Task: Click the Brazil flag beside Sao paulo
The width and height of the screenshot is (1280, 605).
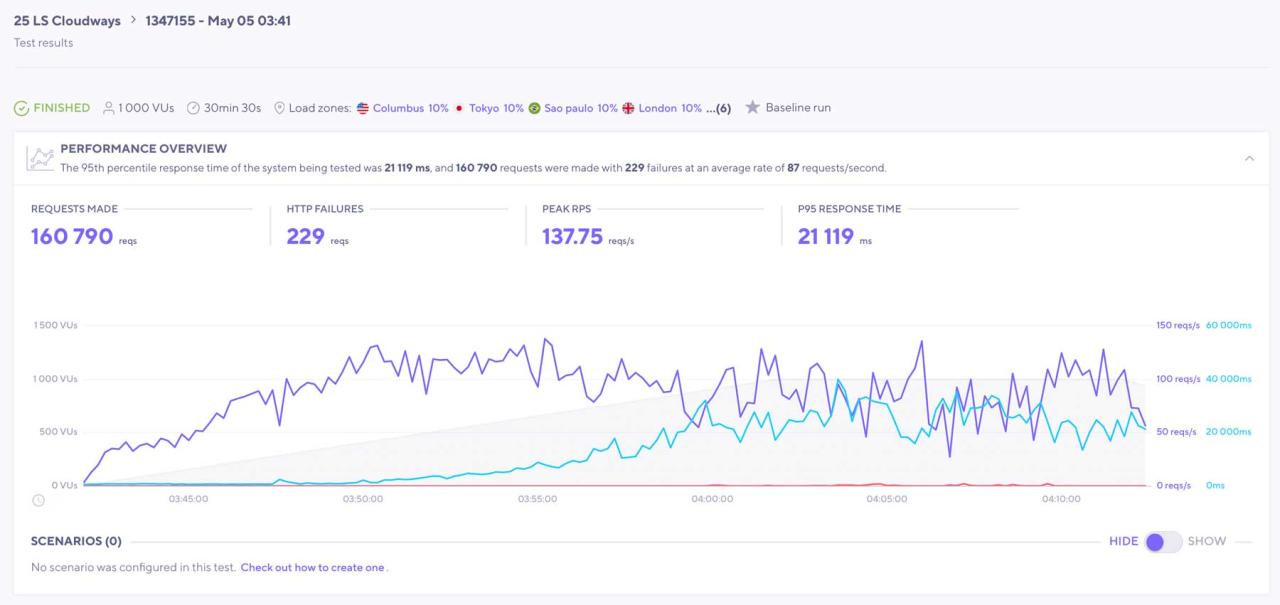Action: (535, 108)
